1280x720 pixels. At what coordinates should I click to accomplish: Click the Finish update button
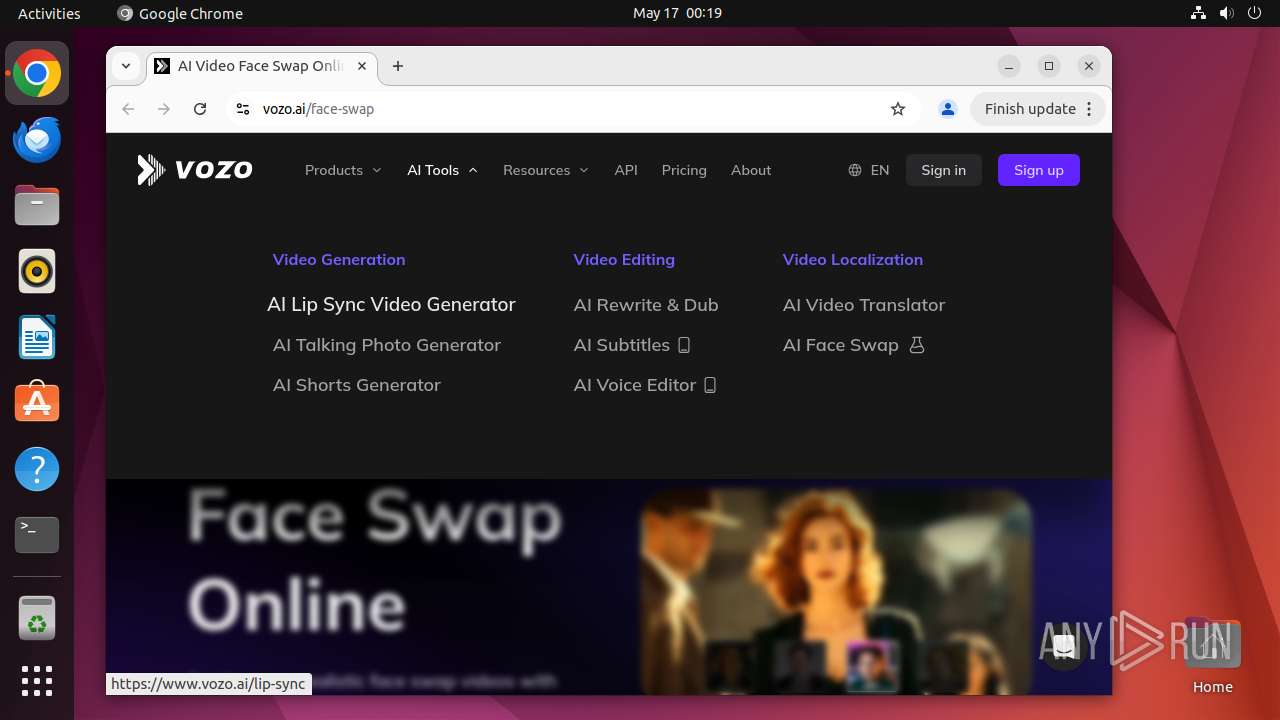pos(1038,109)
